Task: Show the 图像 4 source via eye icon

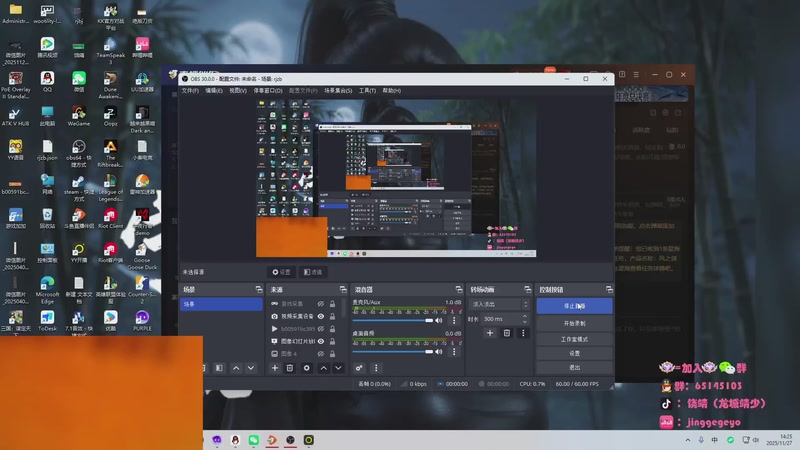Action: (x=320, y=354)
